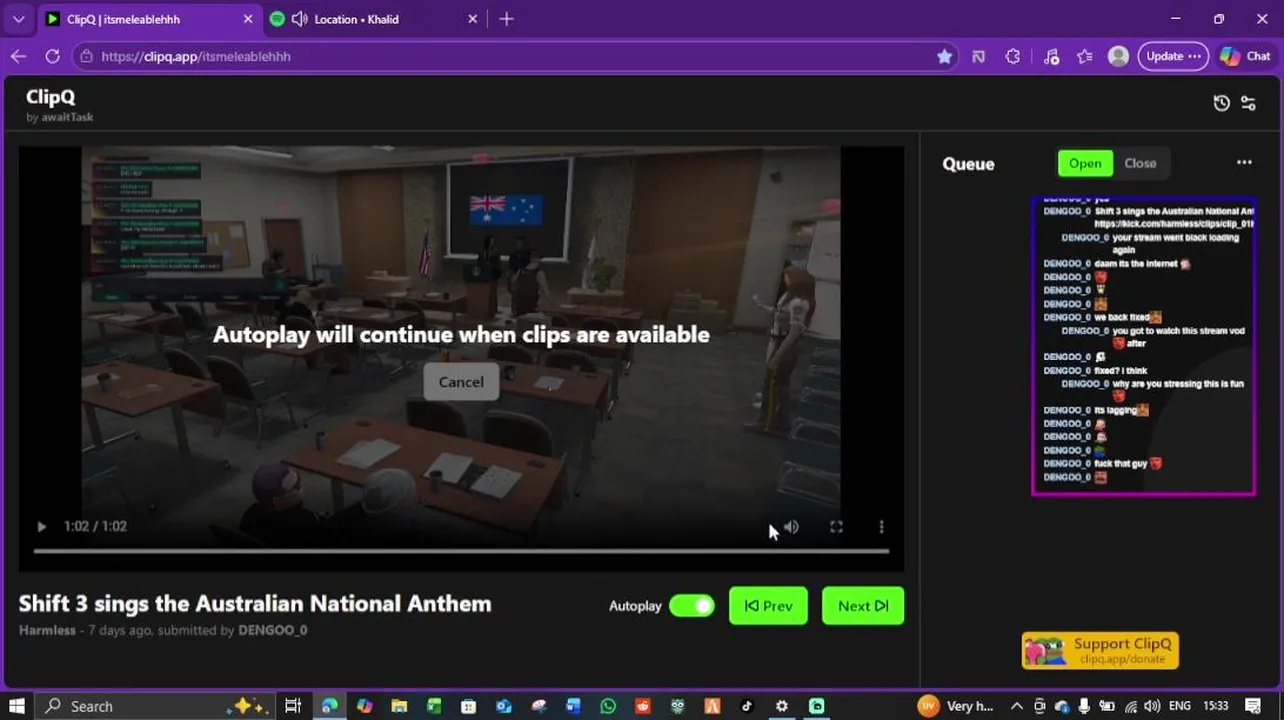
Task: View site information icon
Action: (85, 57)
